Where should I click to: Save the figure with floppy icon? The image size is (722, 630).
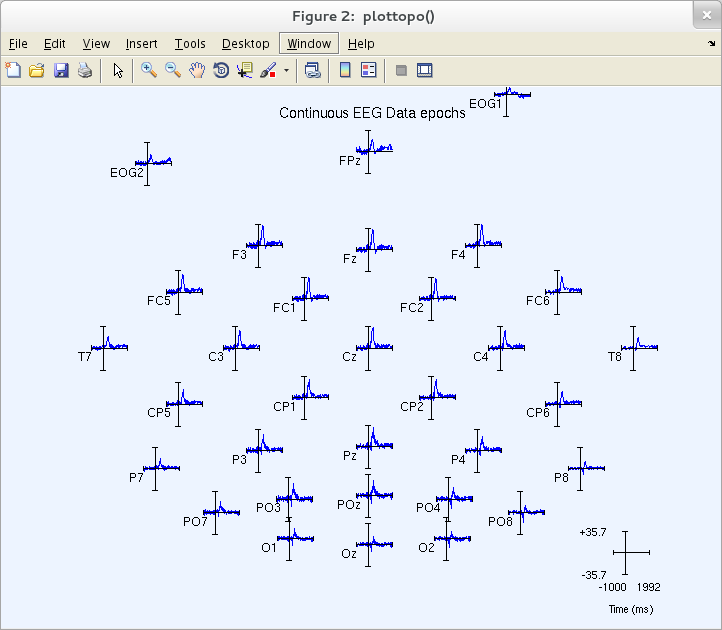click(x=61, y=70)
